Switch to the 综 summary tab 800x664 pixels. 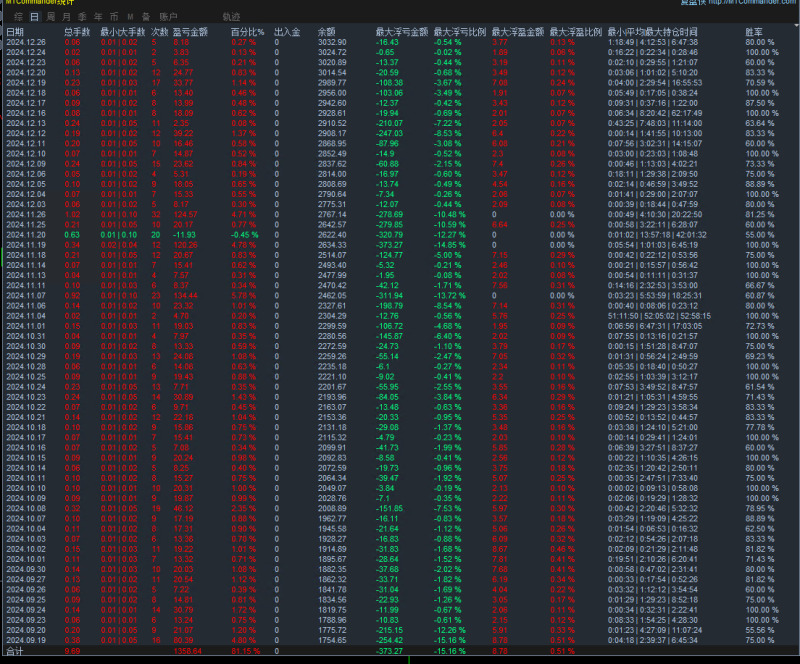(17, 17)
